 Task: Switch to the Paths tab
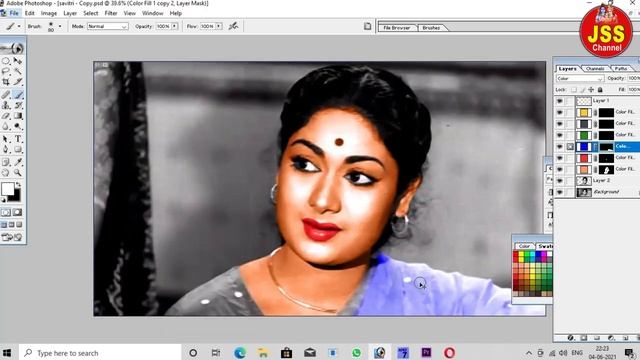tap(621, 69)
